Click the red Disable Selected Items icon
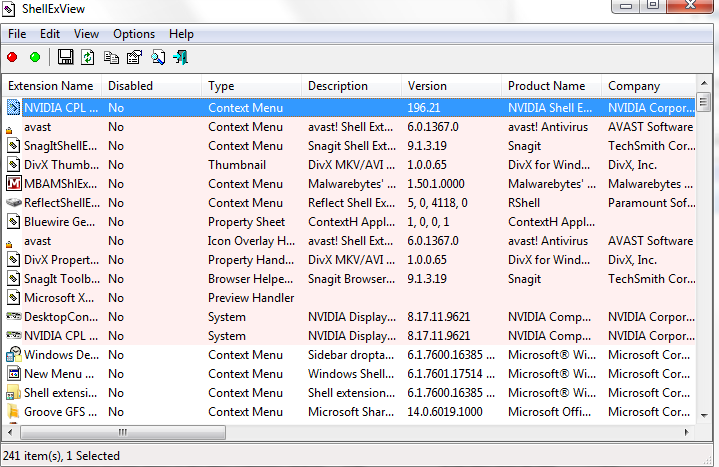Screen dimensions: 719x467 (x=12, y=57)
